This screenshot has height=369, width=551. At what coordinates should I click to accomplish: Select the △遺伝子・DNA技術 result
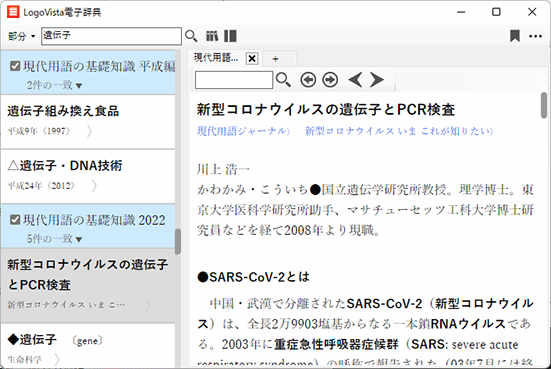88,176
